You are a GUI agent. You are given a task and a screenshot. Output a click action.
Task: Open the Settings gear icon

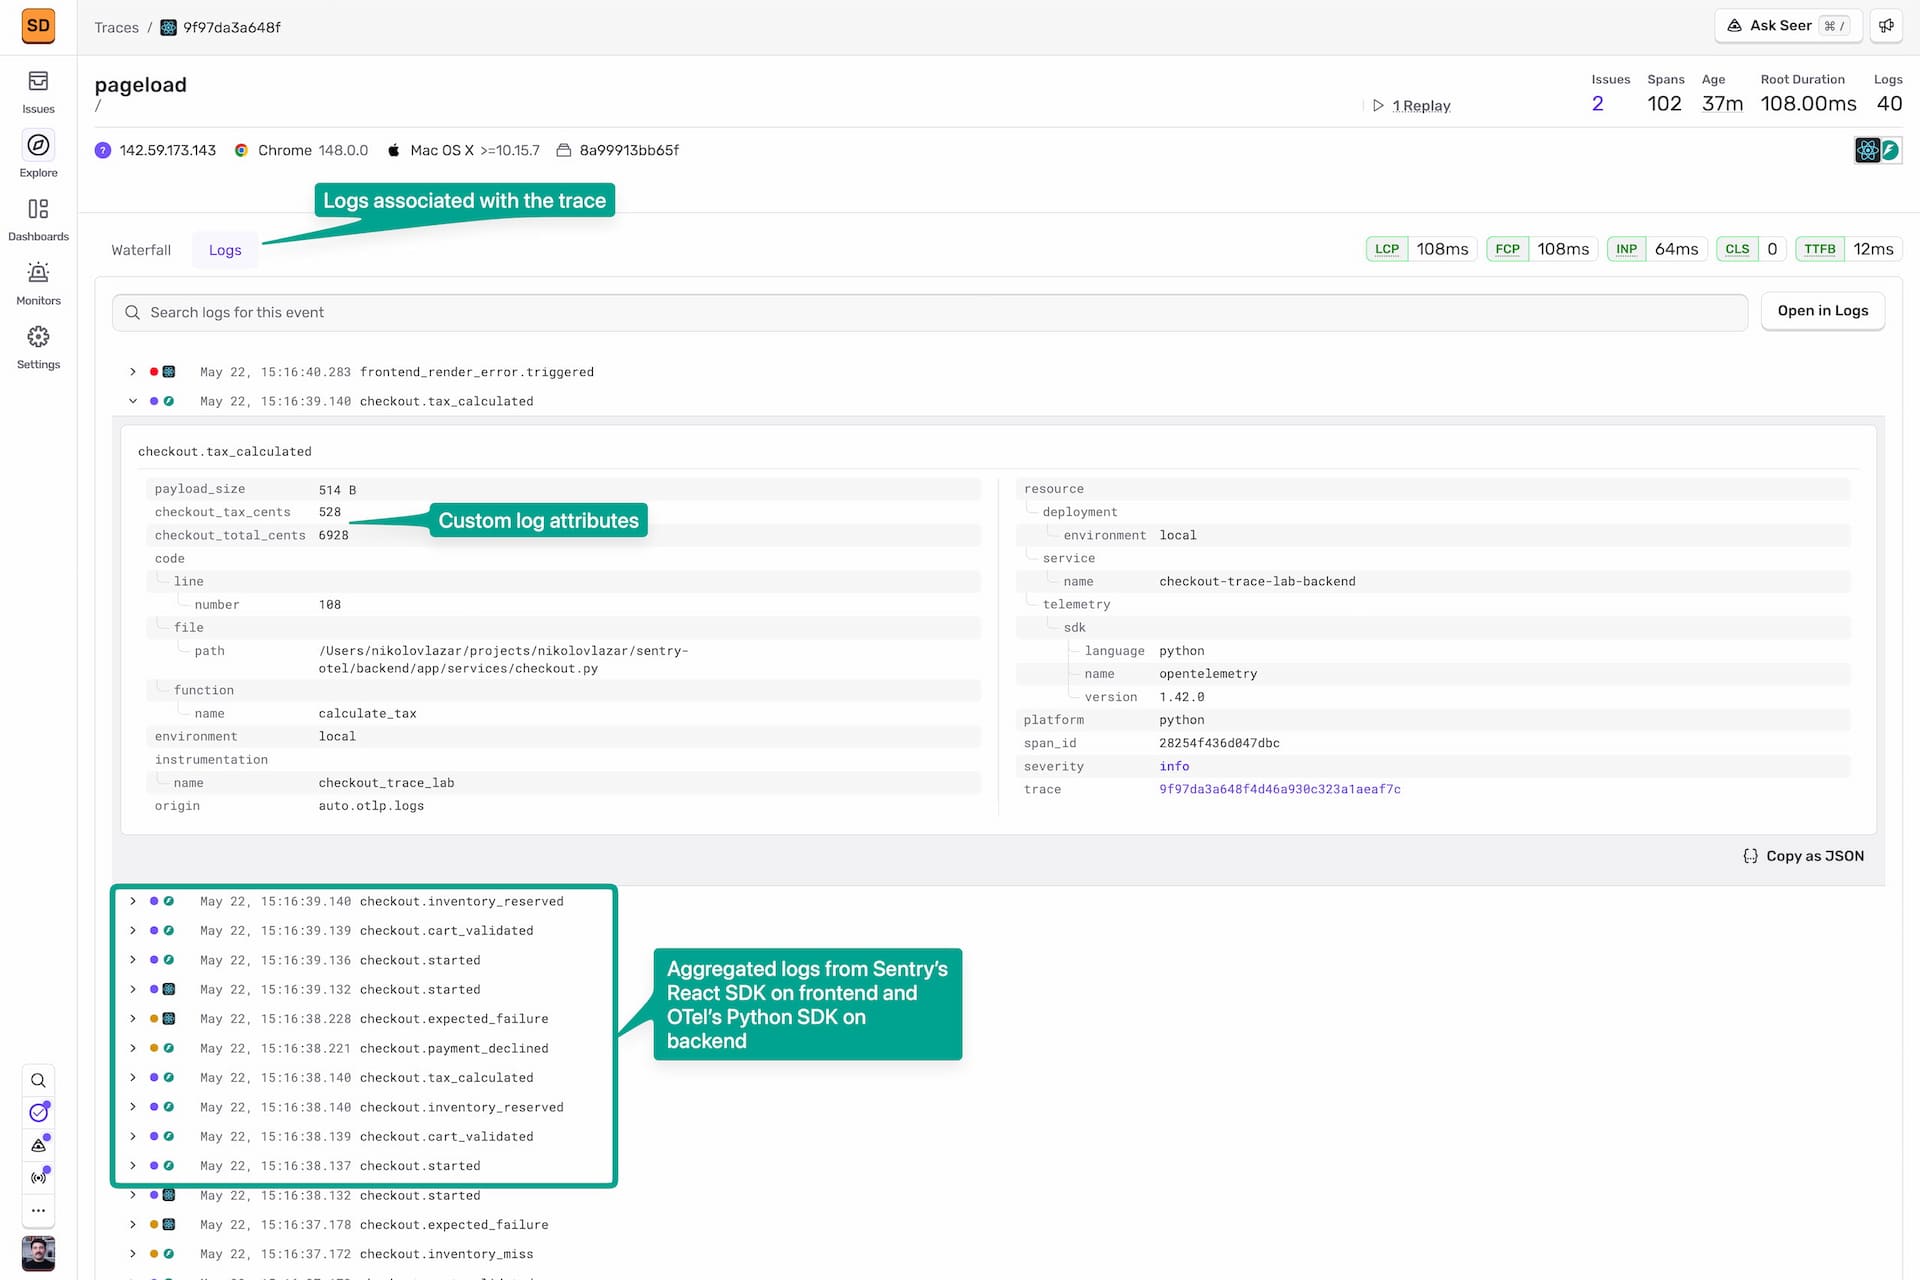(38, 337)
